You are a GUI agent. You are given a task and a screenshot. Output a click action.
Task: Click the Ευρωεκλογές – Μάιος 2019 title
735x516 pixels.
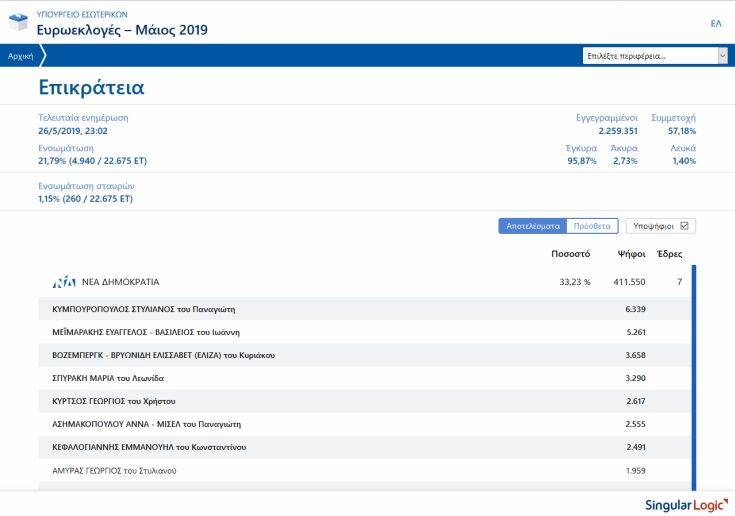122,30
